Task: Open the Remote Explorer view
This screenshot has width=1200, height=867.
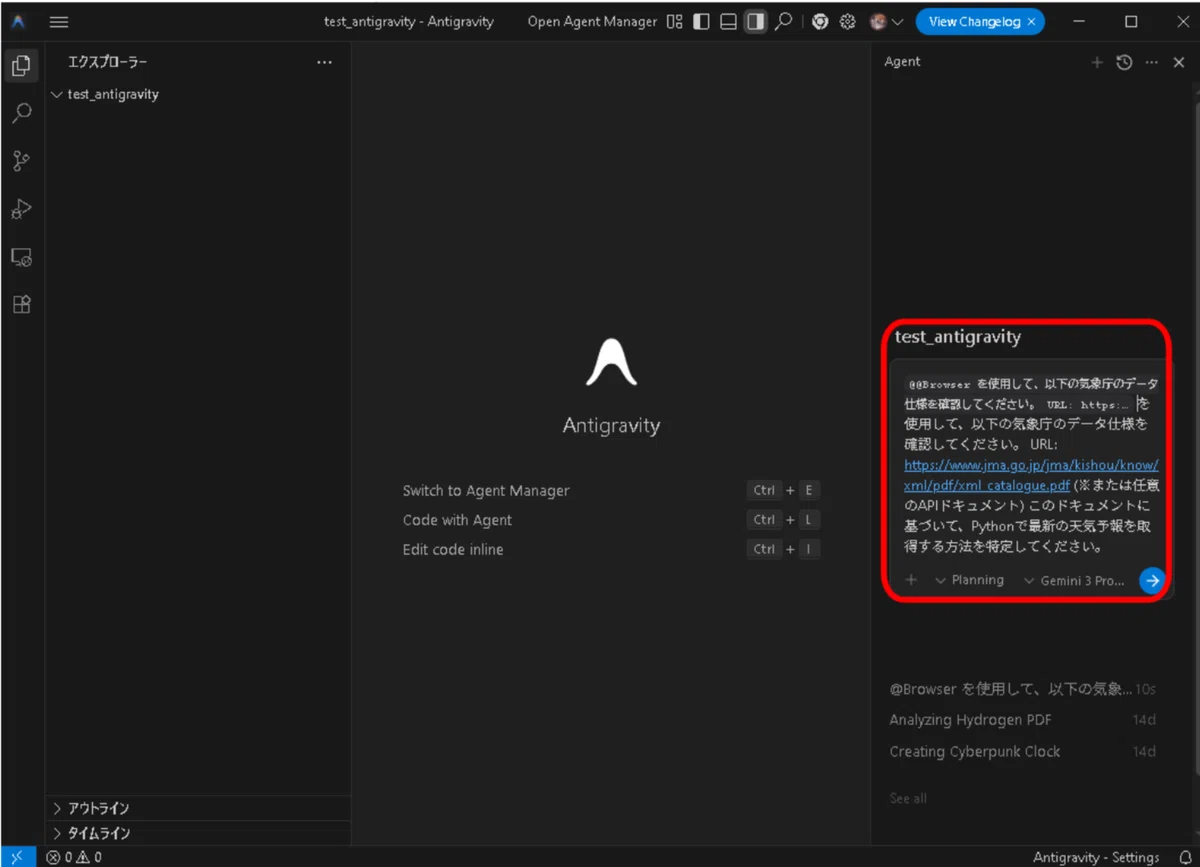Action: 21,257
